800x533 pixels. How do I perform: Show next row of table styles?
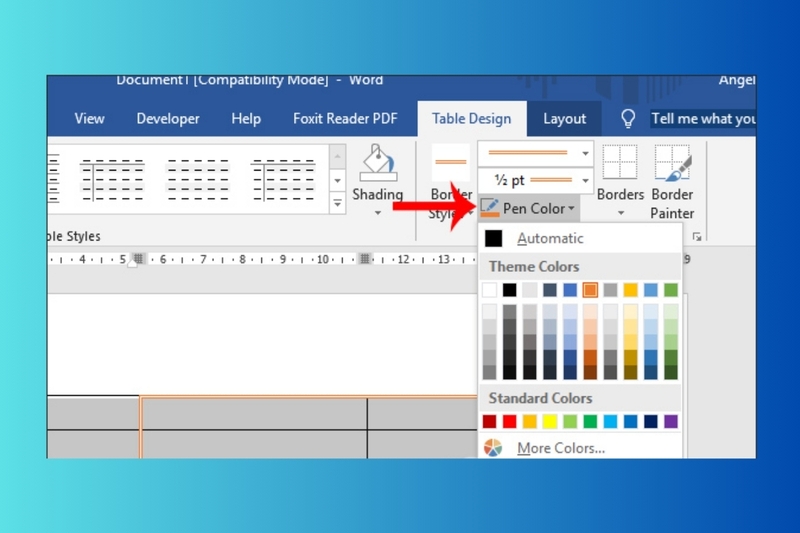(337, 181)
